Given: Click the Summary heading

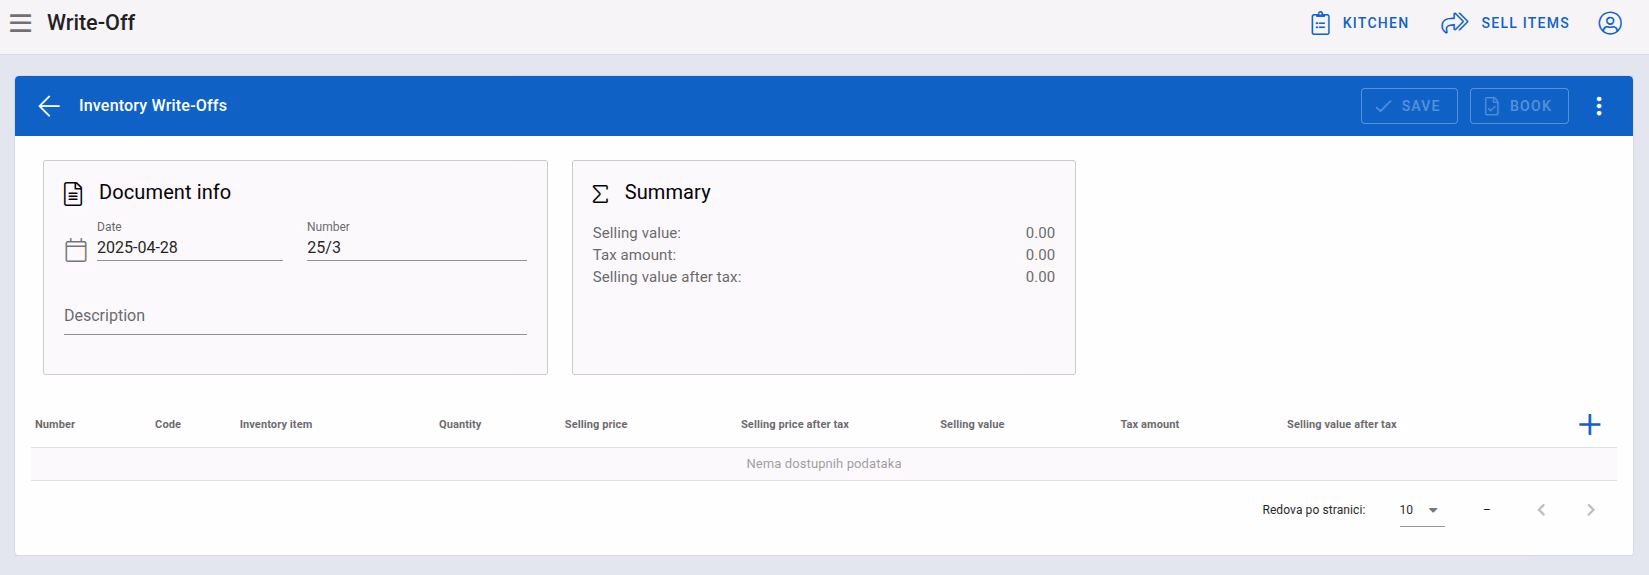Looking at the screenshot, I should click(x=668, y=192).
